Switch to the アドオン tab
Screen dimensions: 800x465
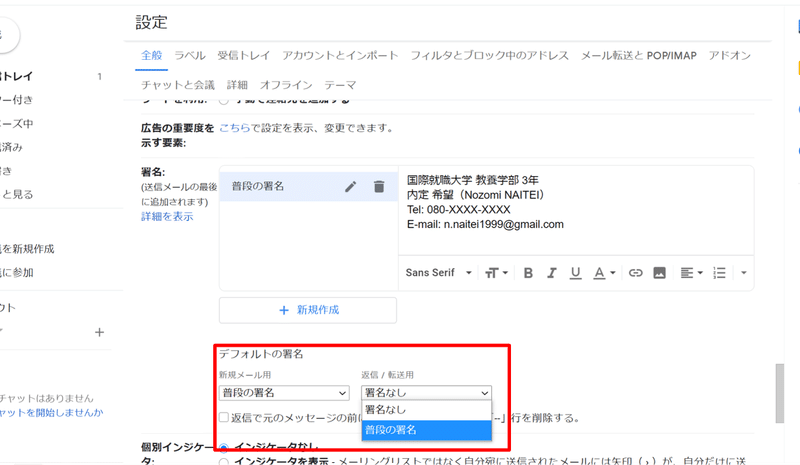[730, 55]
